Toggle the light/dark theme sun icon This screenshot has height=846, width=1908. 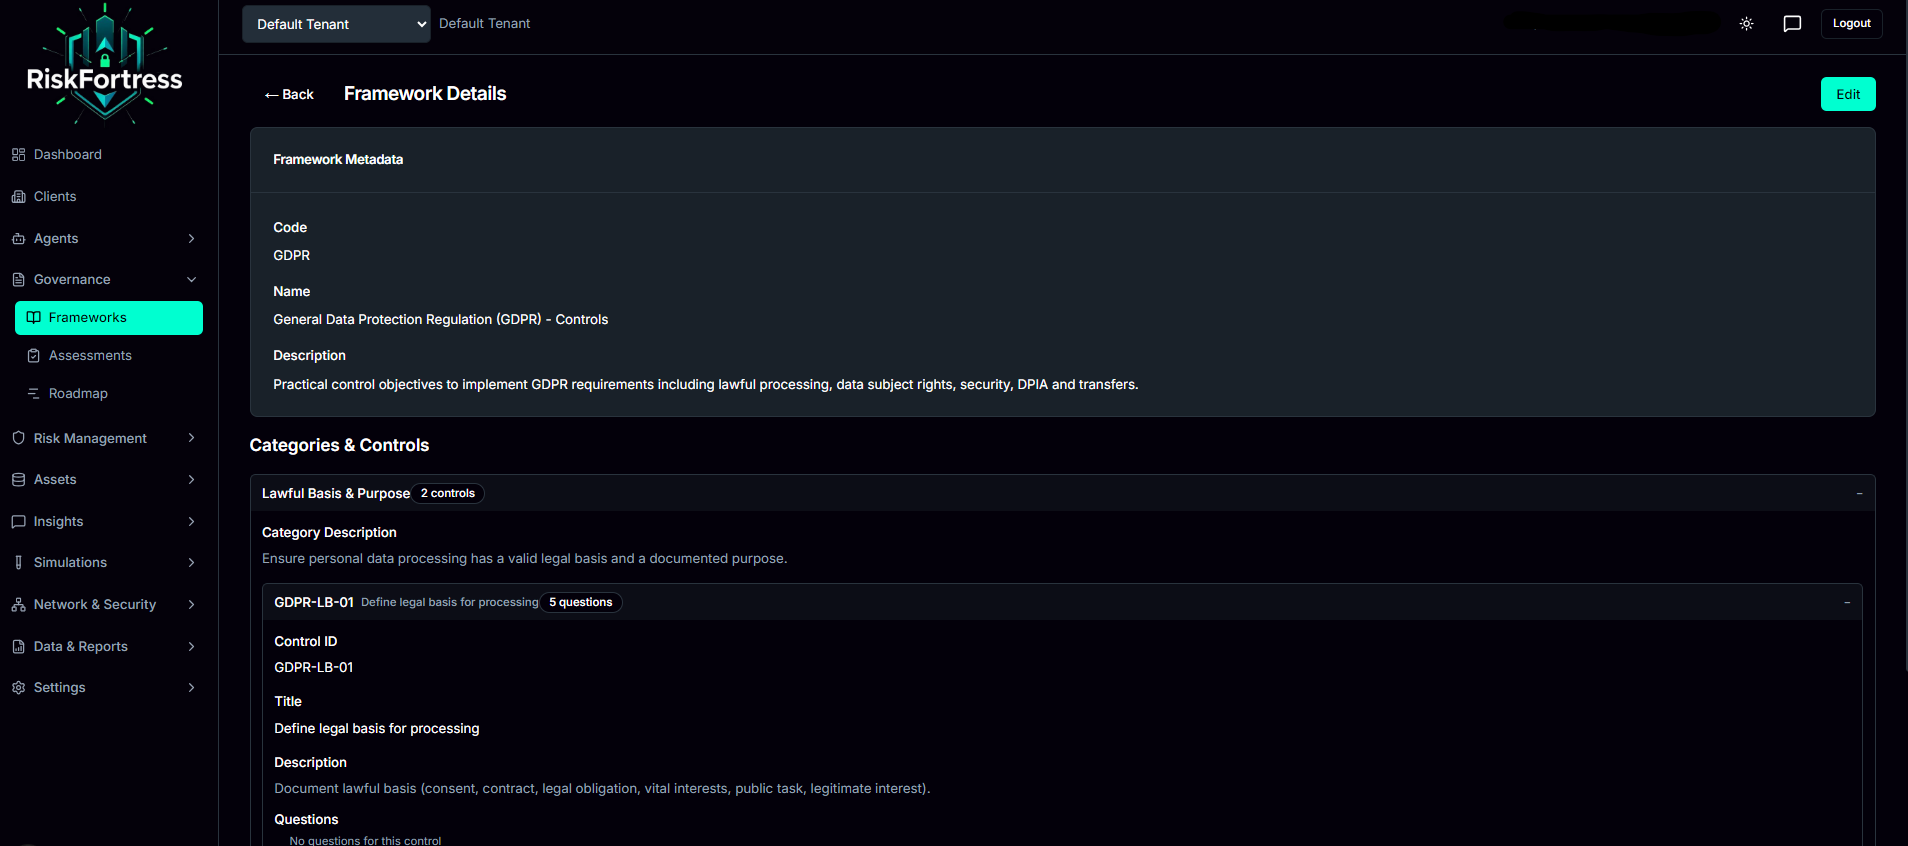click(x=1746, y=24)
